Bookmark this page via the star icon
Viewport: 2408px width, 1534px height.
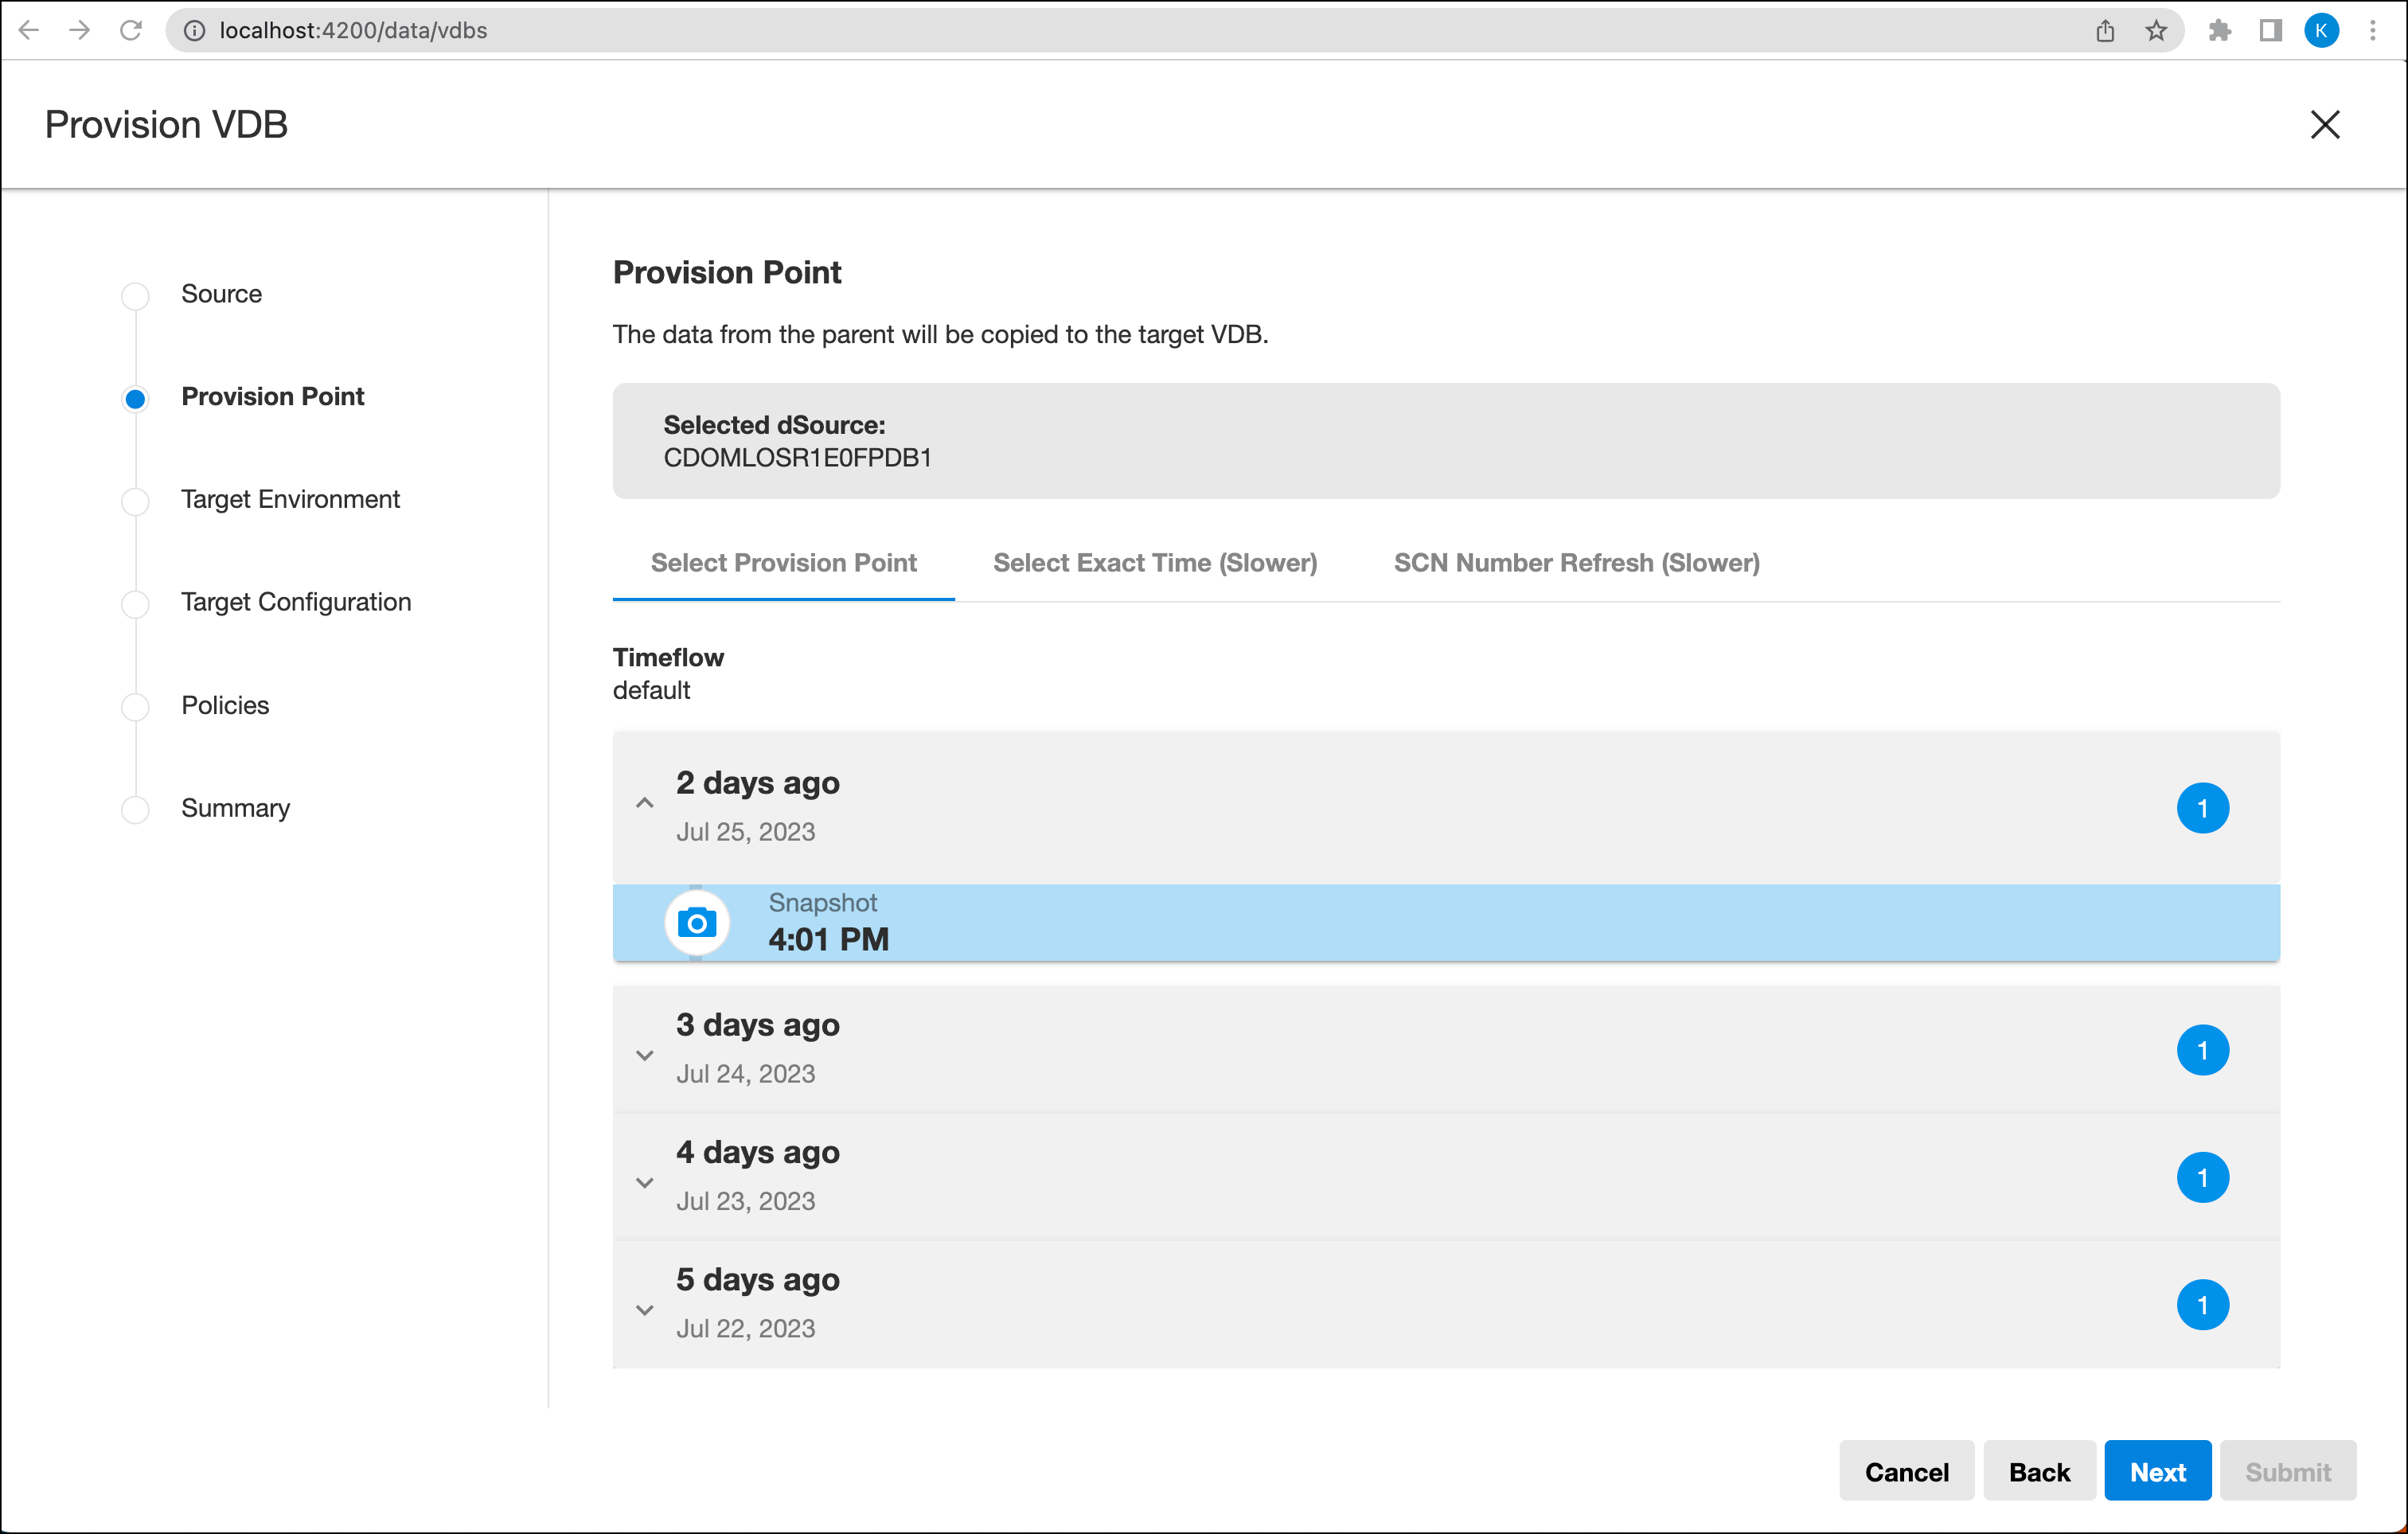click(2156, 30)
